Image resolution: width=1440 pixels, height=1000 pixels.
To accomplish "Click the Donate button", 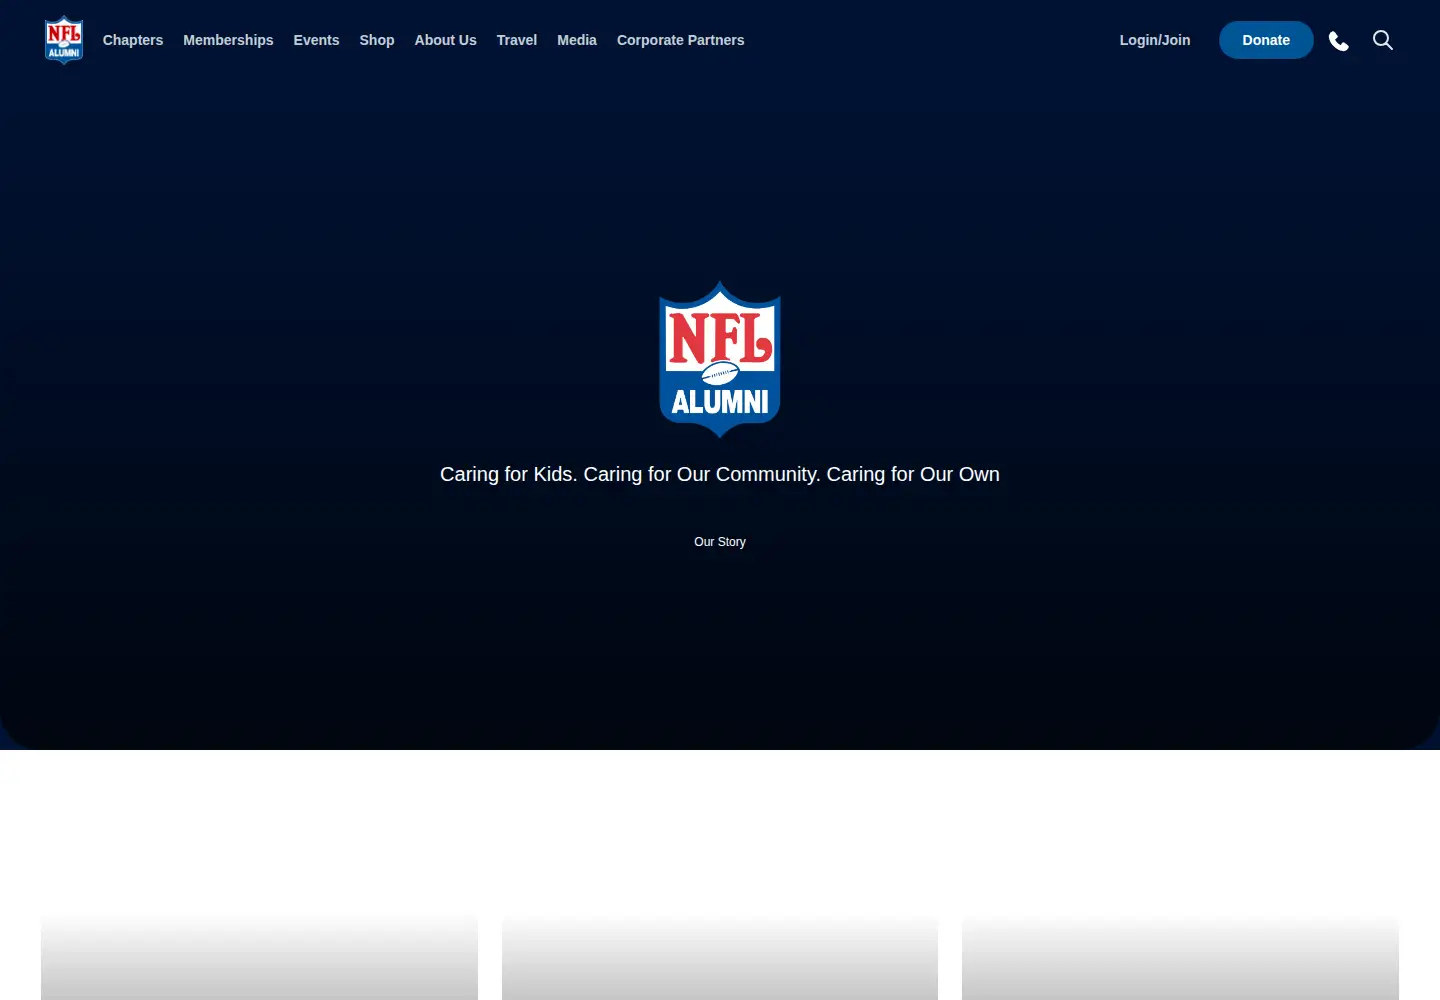I will tap(1266, 40).
